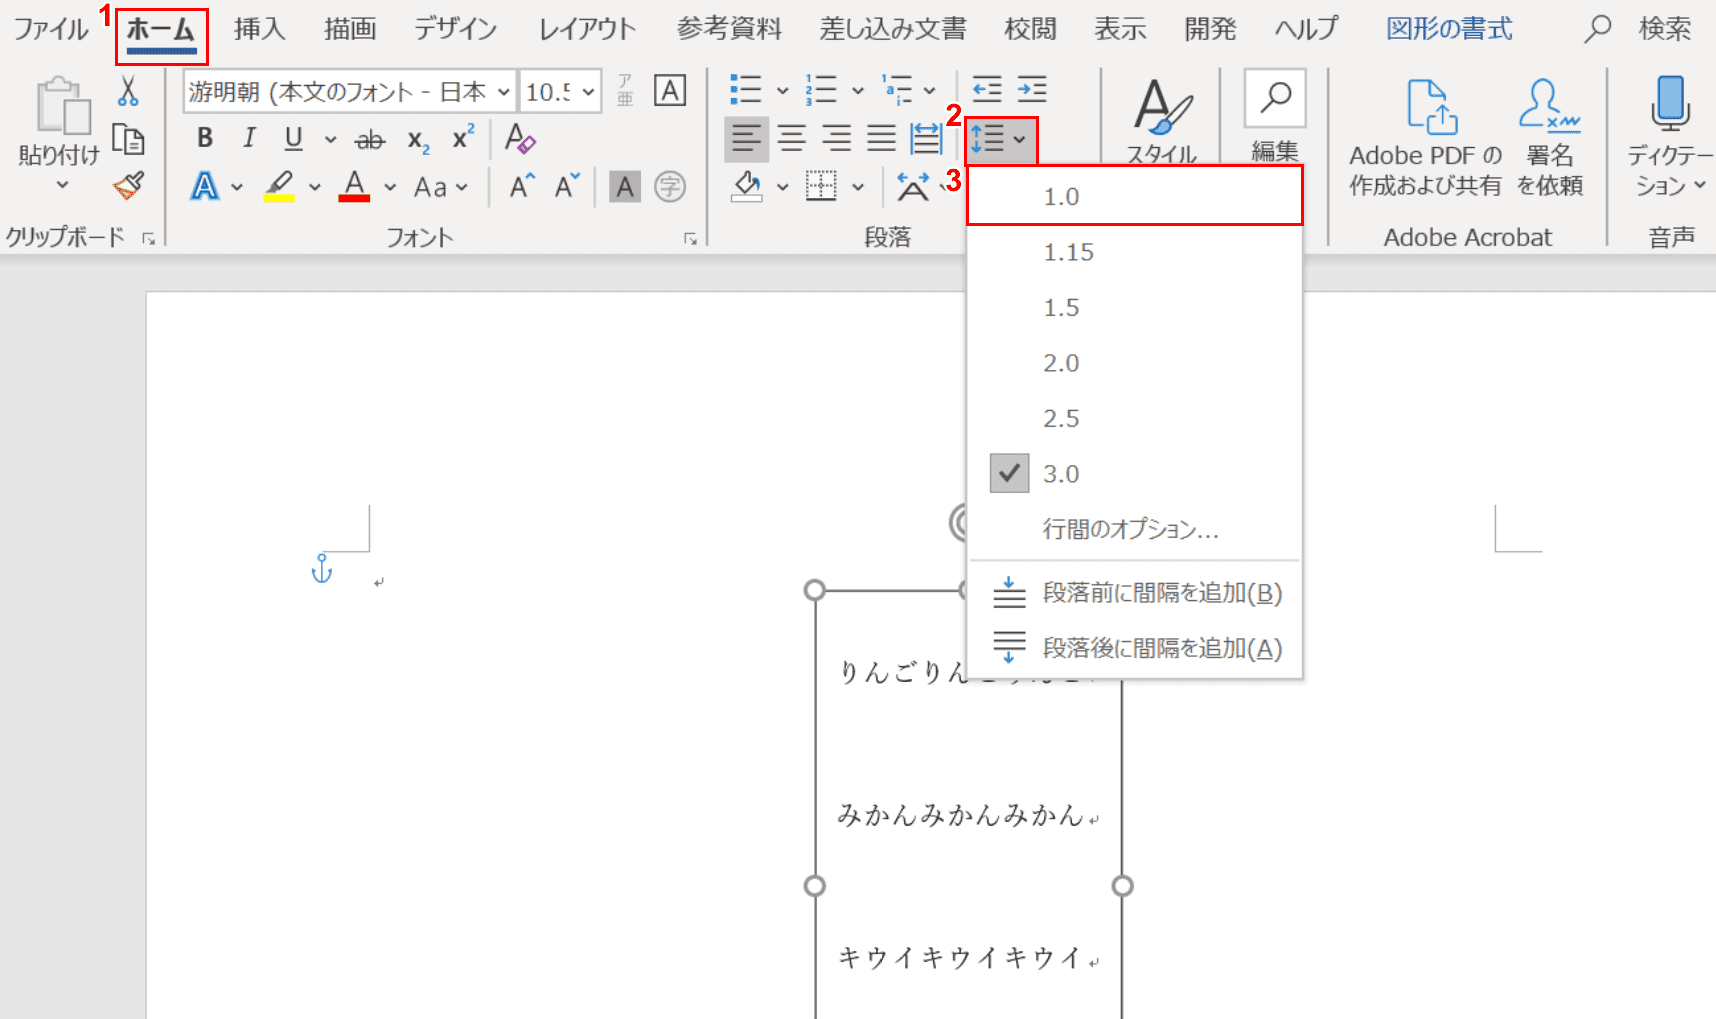Screen dimensions: 1716x1019
Task: Increase font size with grow icon
Action: (x=522, y=187)
